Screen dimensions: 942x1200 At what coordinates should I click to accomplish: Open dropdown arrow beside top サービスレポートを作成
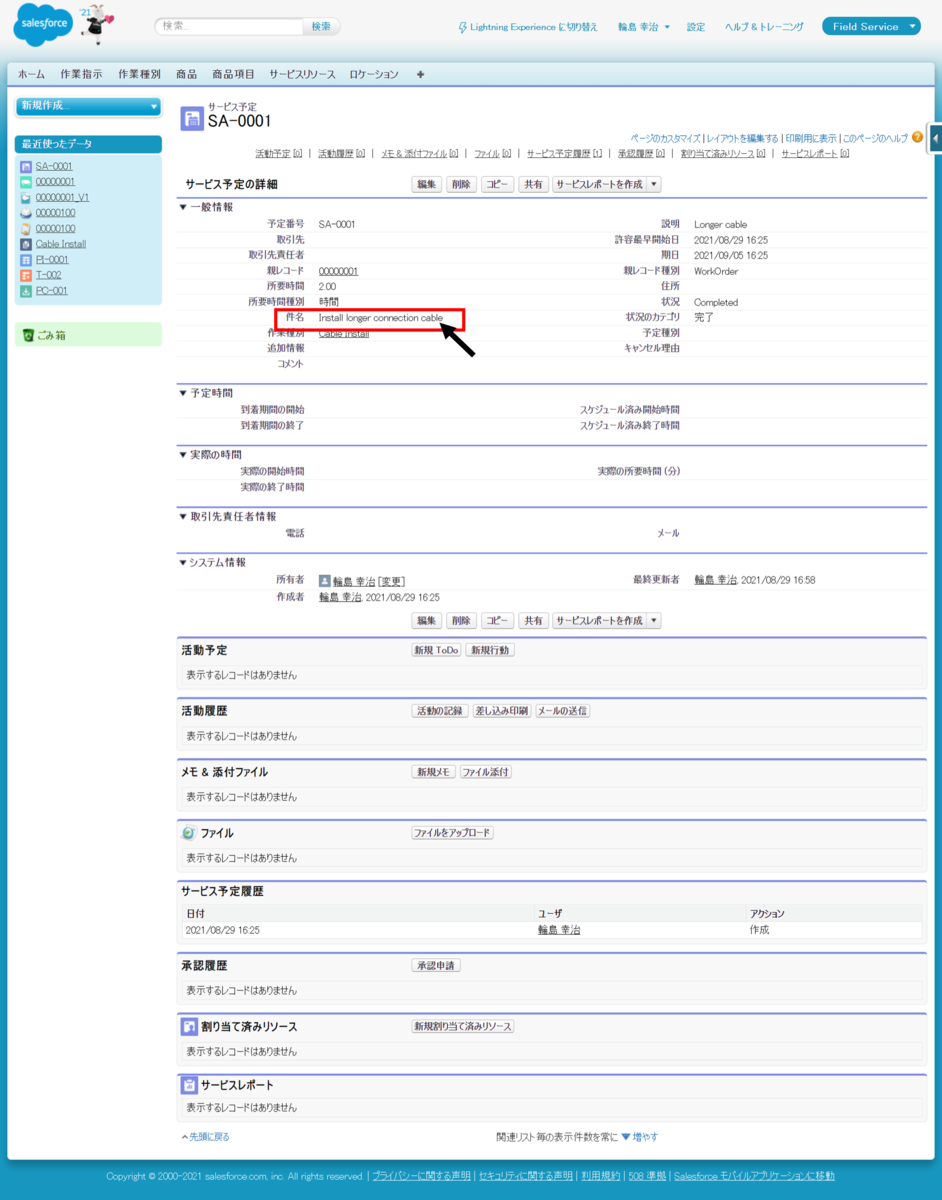tap(655, 184)
